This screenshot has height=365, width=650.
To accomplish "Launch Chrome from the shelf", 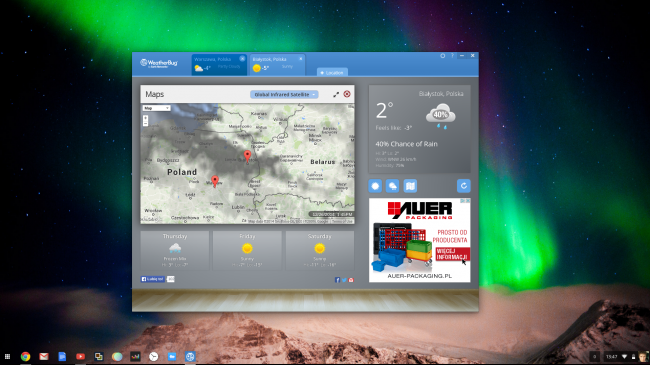I will [26, 356].
